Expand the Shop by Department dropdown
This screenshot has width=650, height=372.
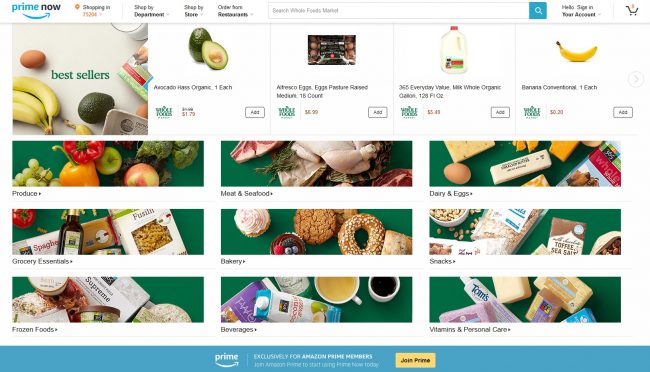151,11
